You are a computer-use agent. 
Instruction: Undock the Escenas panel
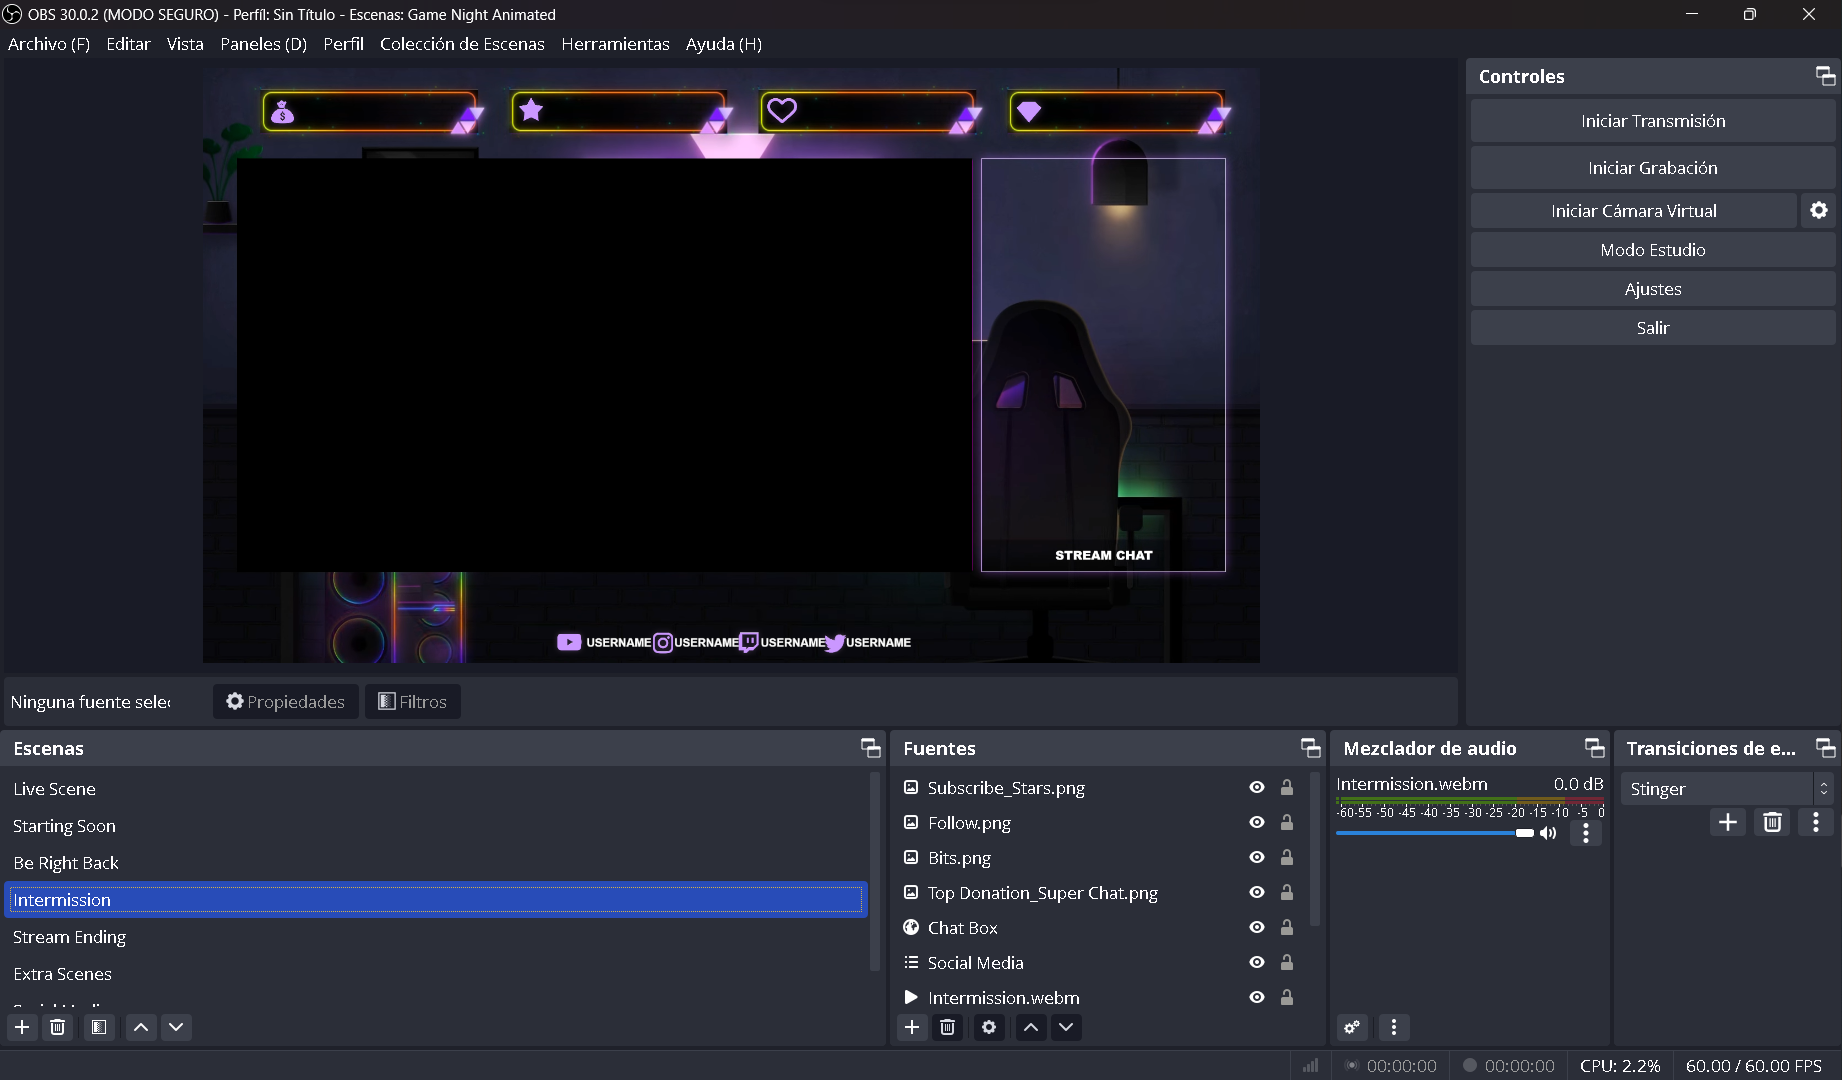pos(871,748)
